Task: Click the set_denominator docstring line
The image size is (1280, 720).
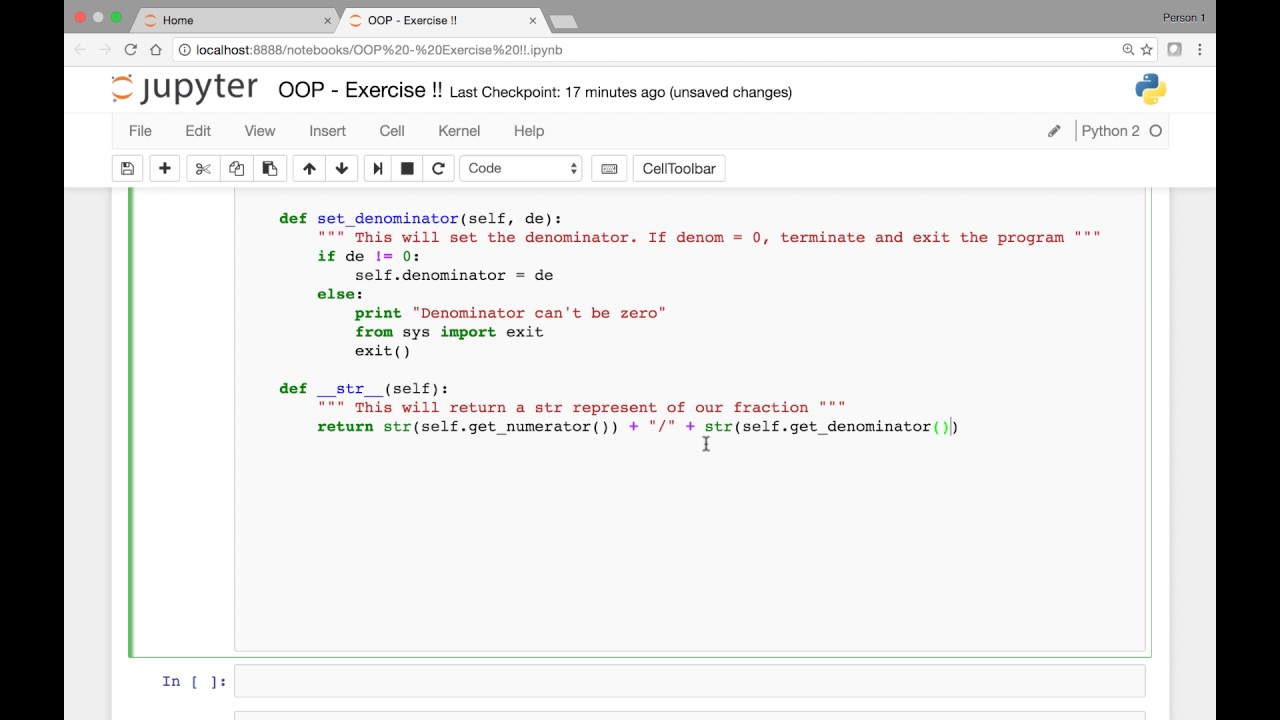Action: [709, 237]
